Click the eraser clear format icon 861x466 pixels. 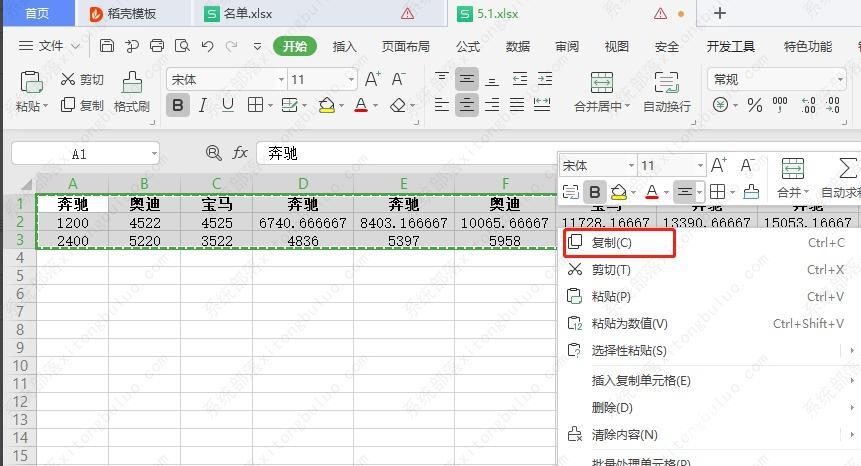pyautogui.click(x=398, y=105)
